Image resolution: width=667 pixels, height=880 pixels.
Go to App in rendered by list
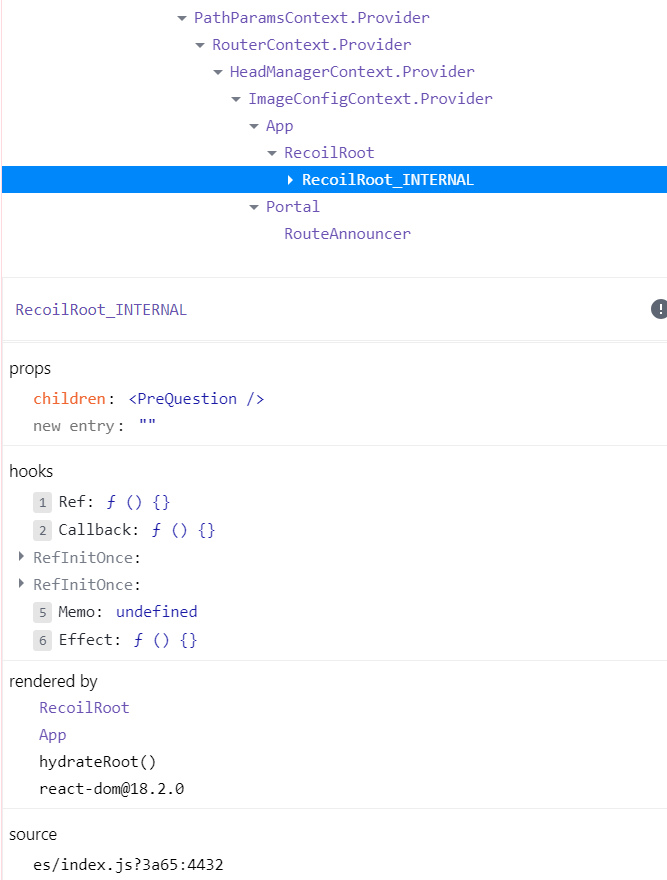click(x=53, y=735)
